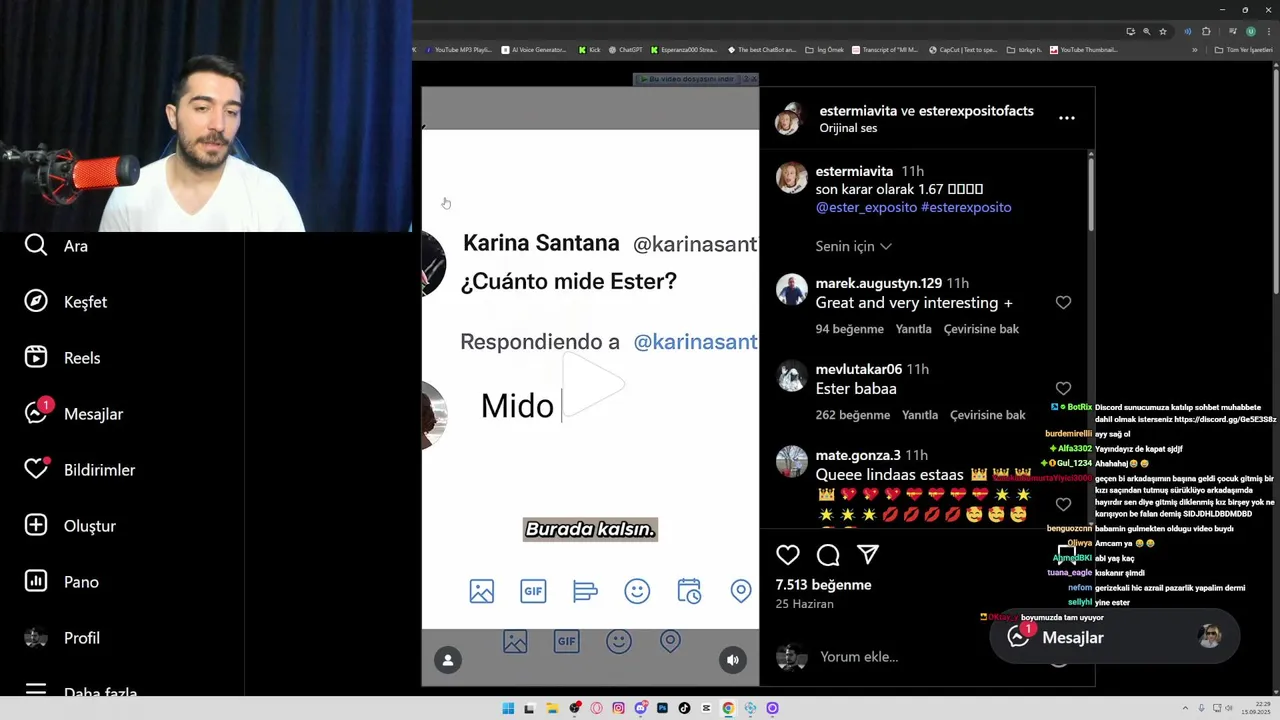Open the türkçe h. bookmark folder
Image resolution: width=1280 pixels, height=720 pixels.
[1024, 50]
